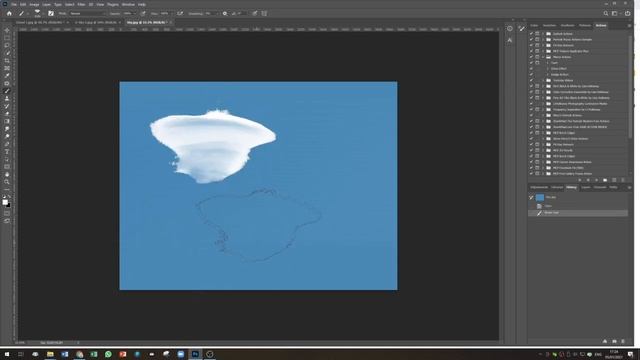Open the Actions panel flyout menu
The width and height of the screenshot is (640, 360).
click(629, 26)
